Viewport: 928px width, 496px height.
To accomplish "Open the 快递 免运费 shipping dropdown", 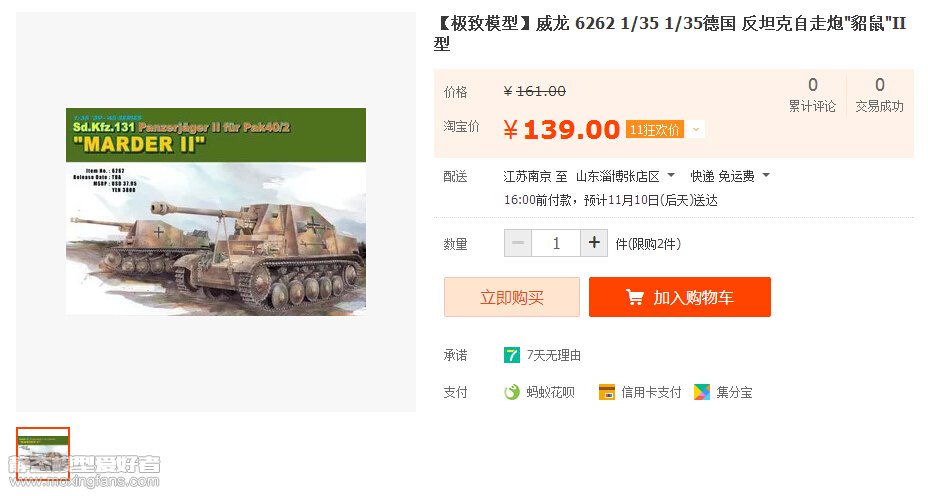I will pos(730,176).
